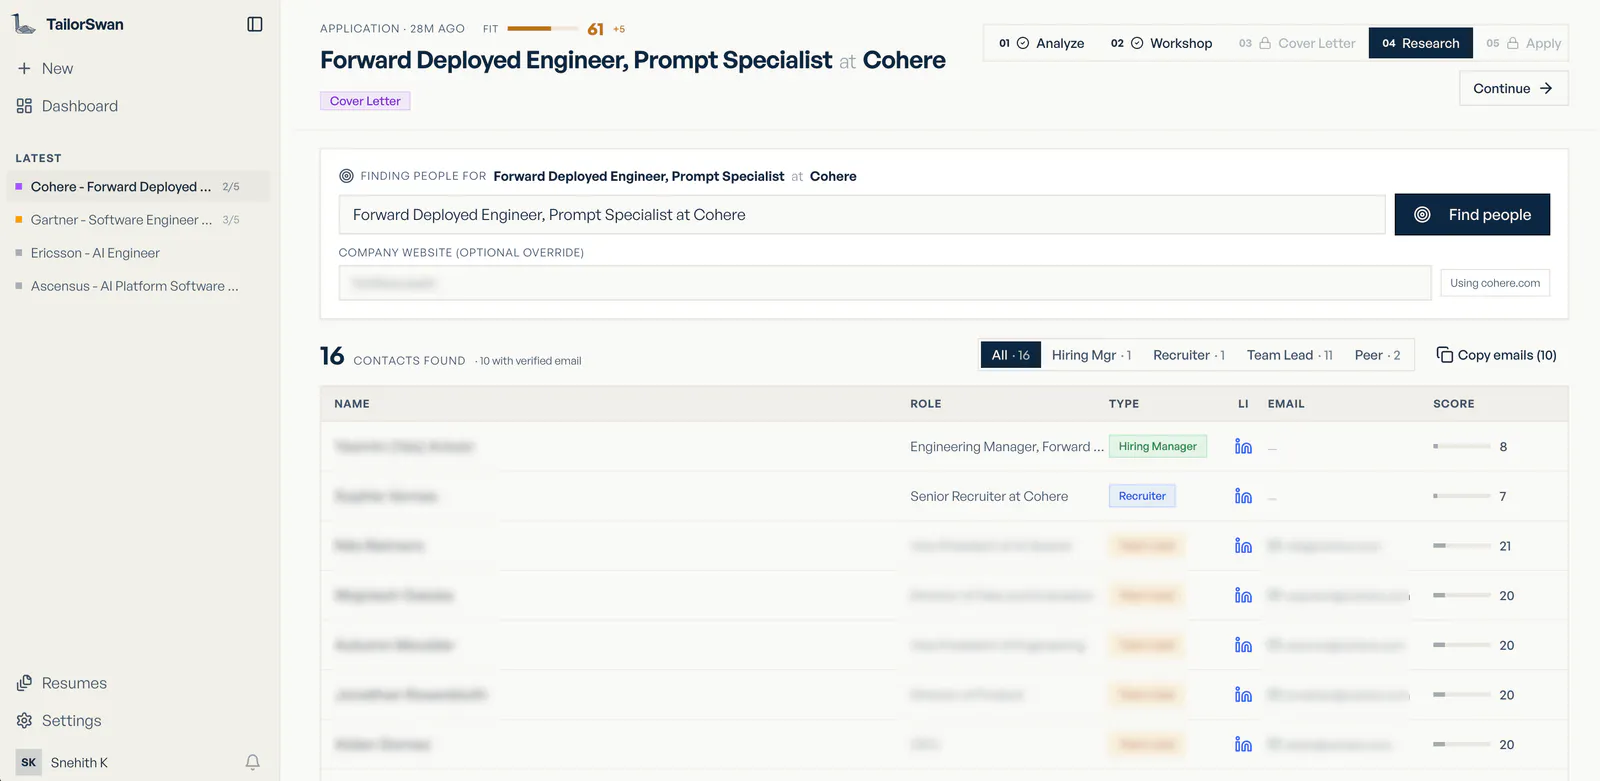Click the NAME column header
This screenshot has height=781, width=1600.
352,404
